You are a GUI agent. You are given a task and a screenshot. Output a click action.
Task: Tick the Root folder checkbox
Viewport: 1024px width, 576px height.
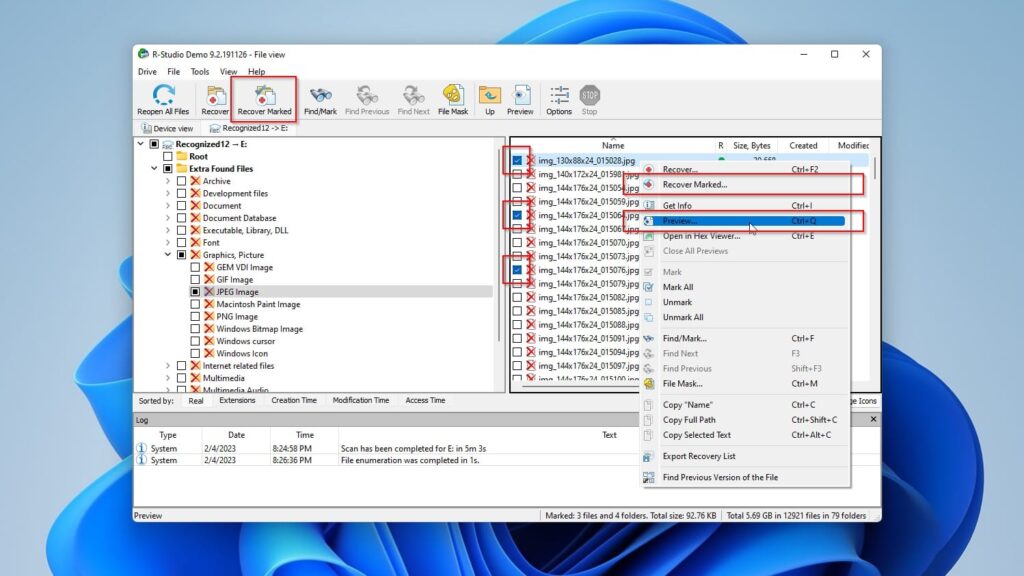168,156
